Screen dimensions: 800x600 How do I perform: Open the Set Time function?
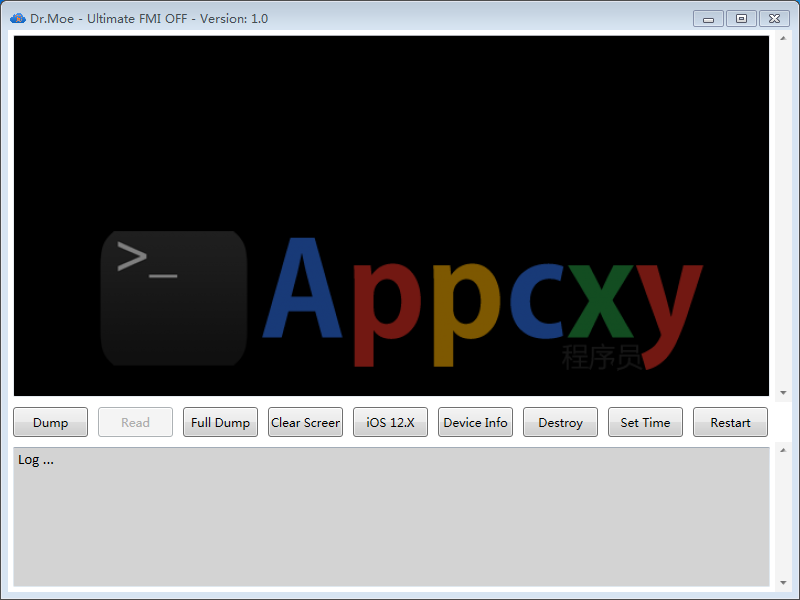[645, 422]
